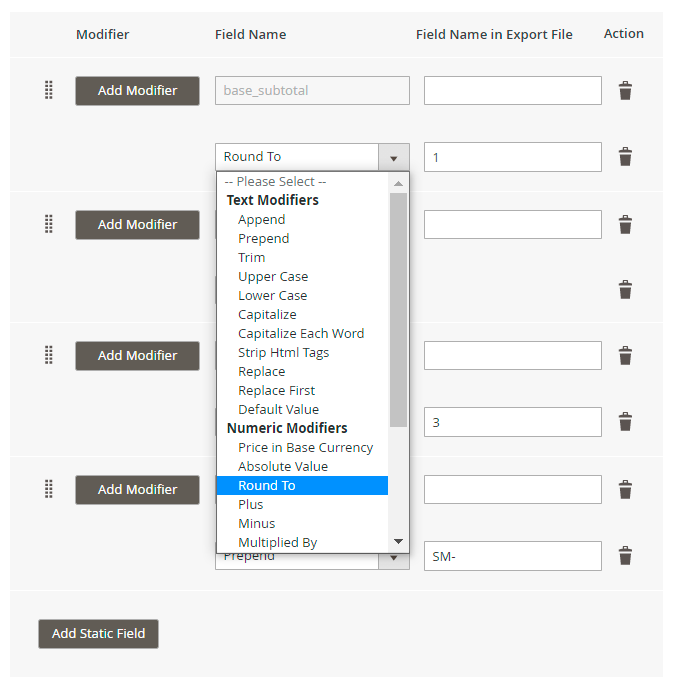The width and height of the screenshot is (685, 683).
Task: Remove the Round To modifier with value 1
Action: pyautogui.click(x=625, y=157)
